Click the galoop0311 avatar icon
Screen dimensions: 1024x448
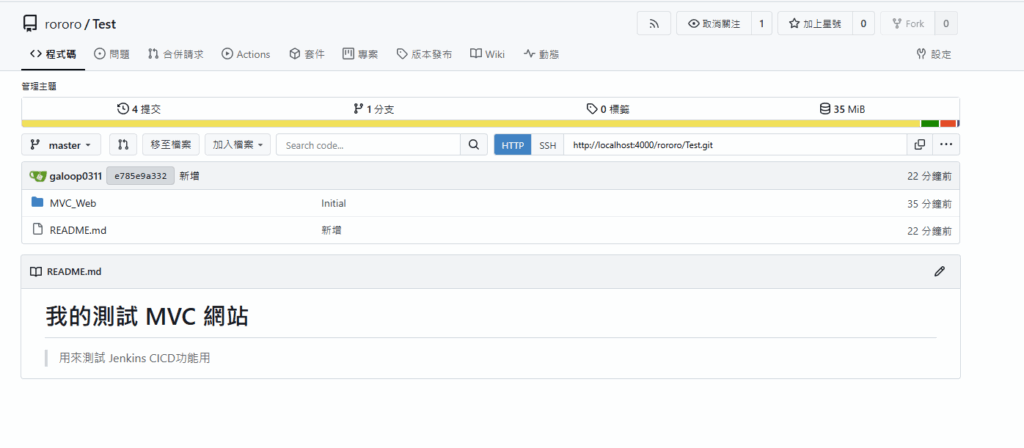pyautogui.click(x=38, y=176)
